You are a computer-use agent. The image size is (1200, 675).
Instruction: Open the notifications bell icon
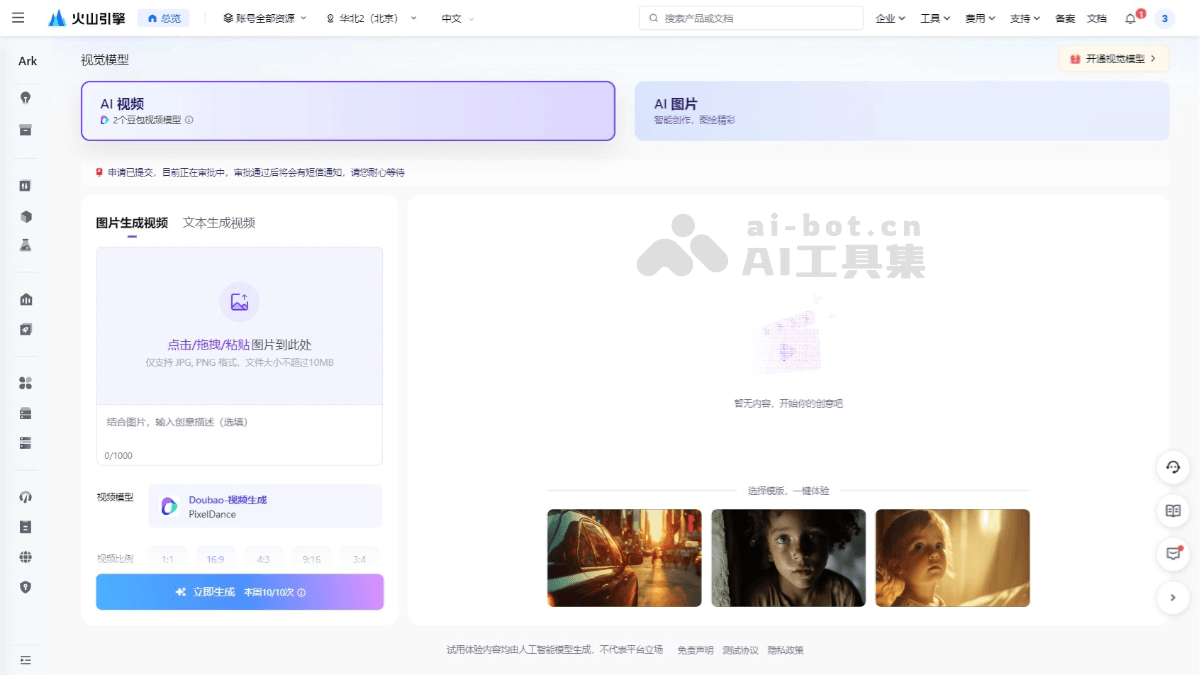pos(1129,17)
